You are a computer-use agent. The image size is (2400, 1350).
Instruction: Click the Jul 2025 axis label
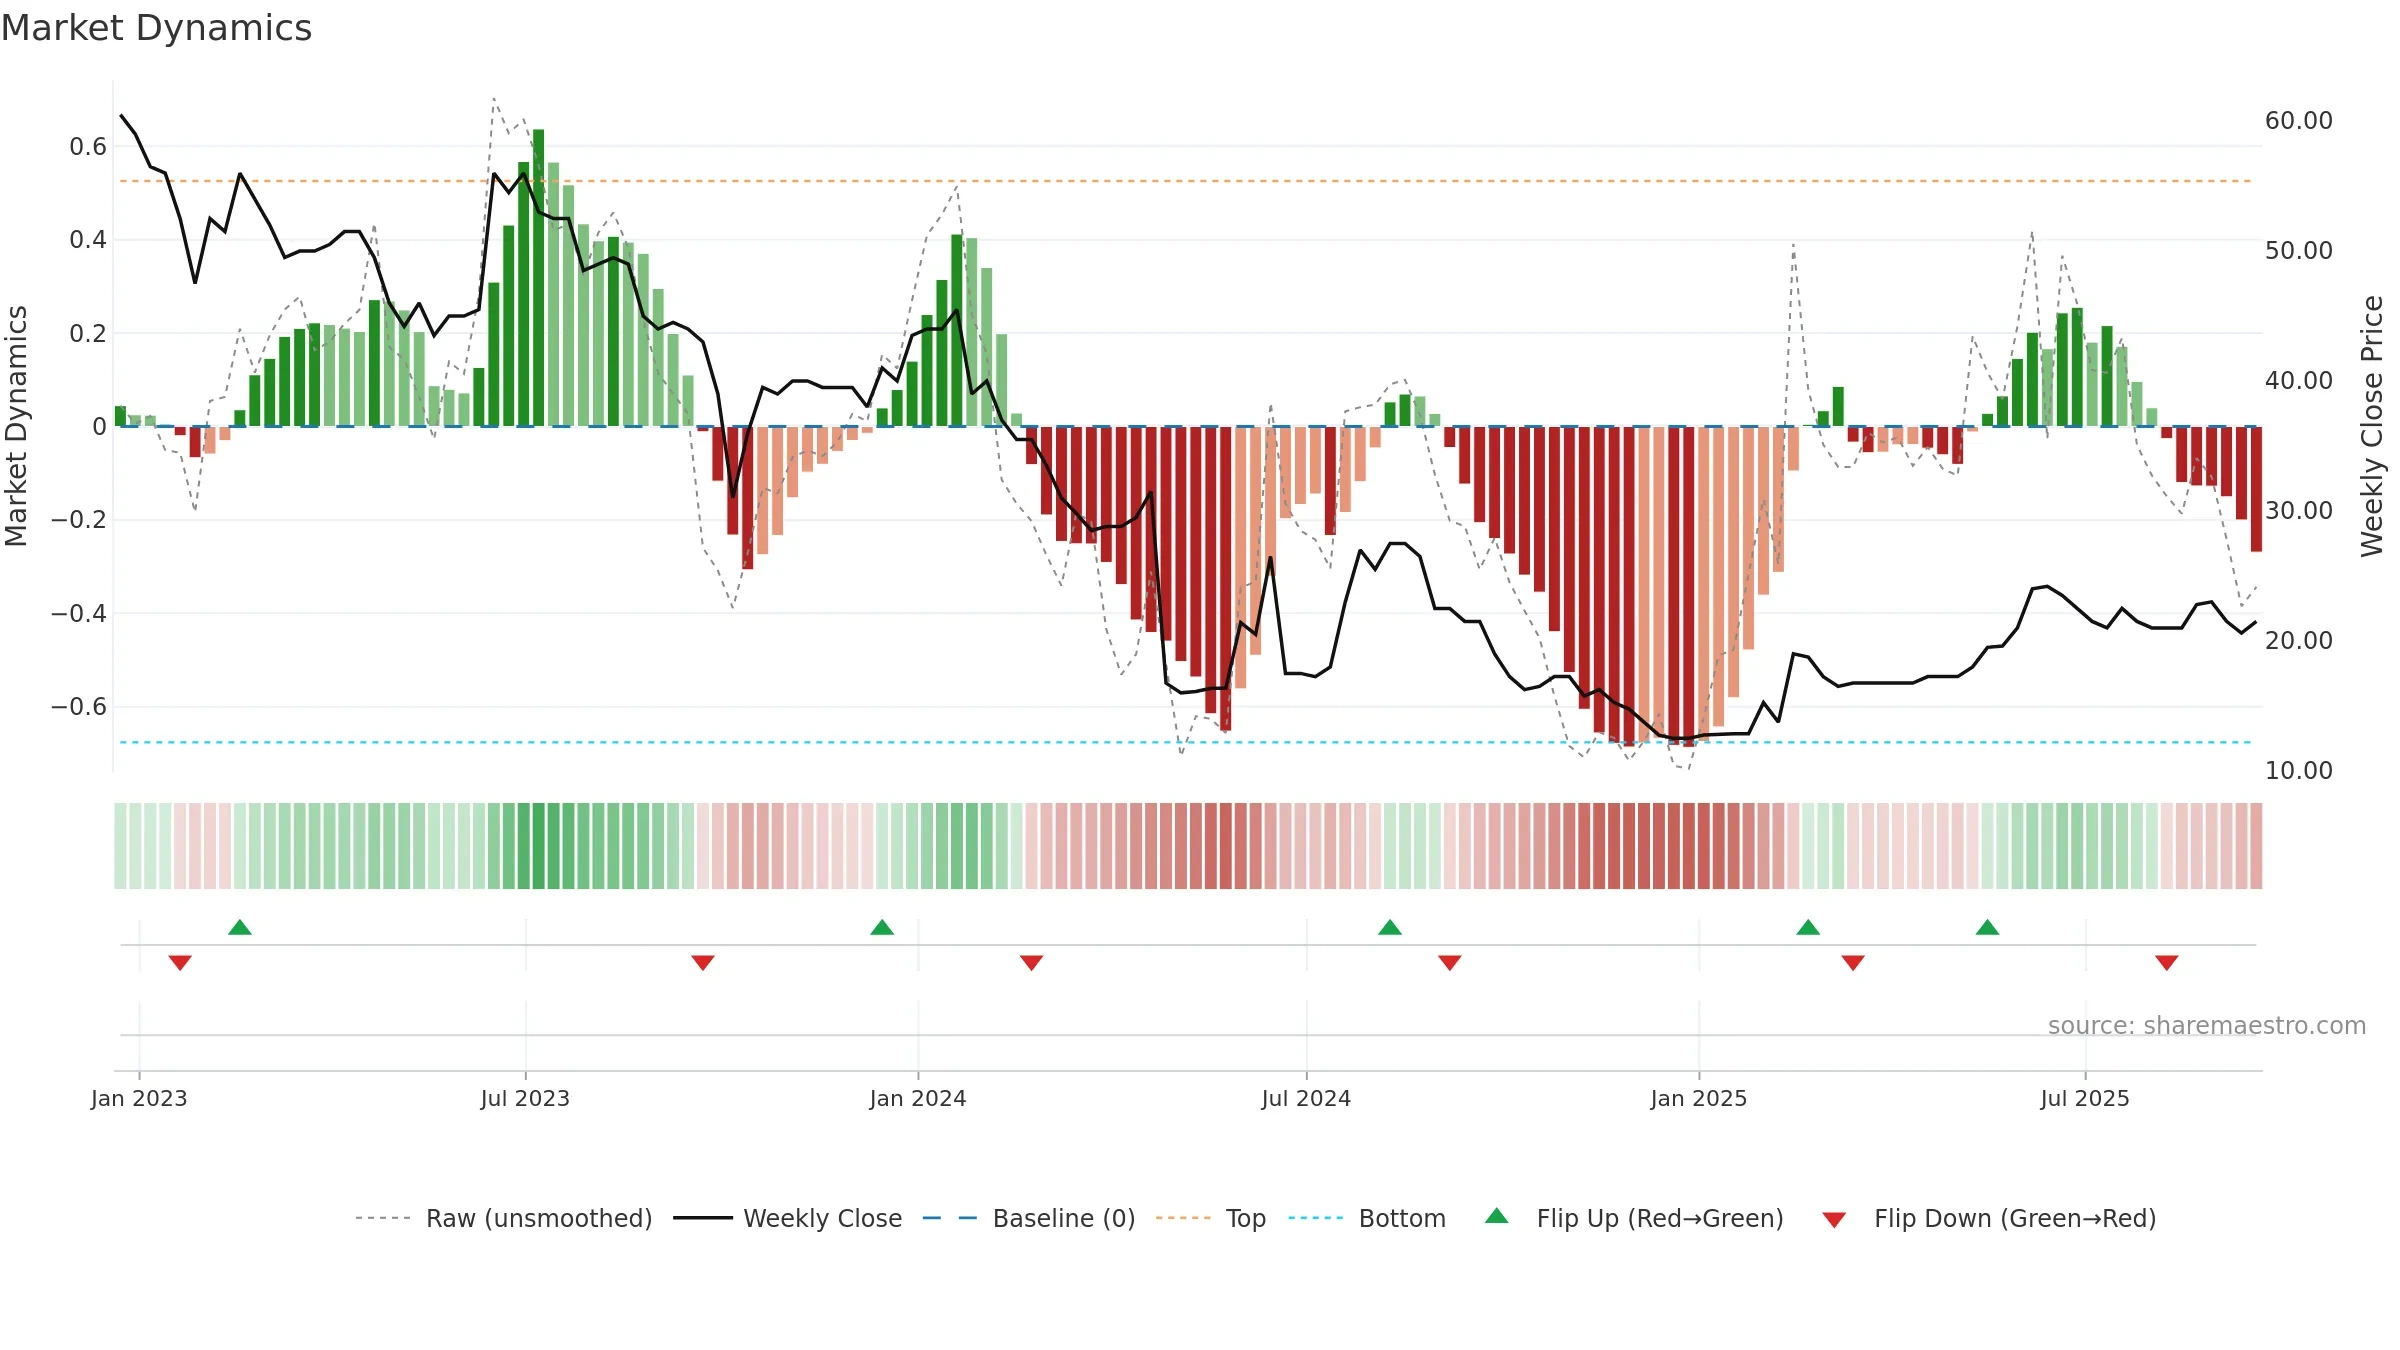click(2085, 1098)
